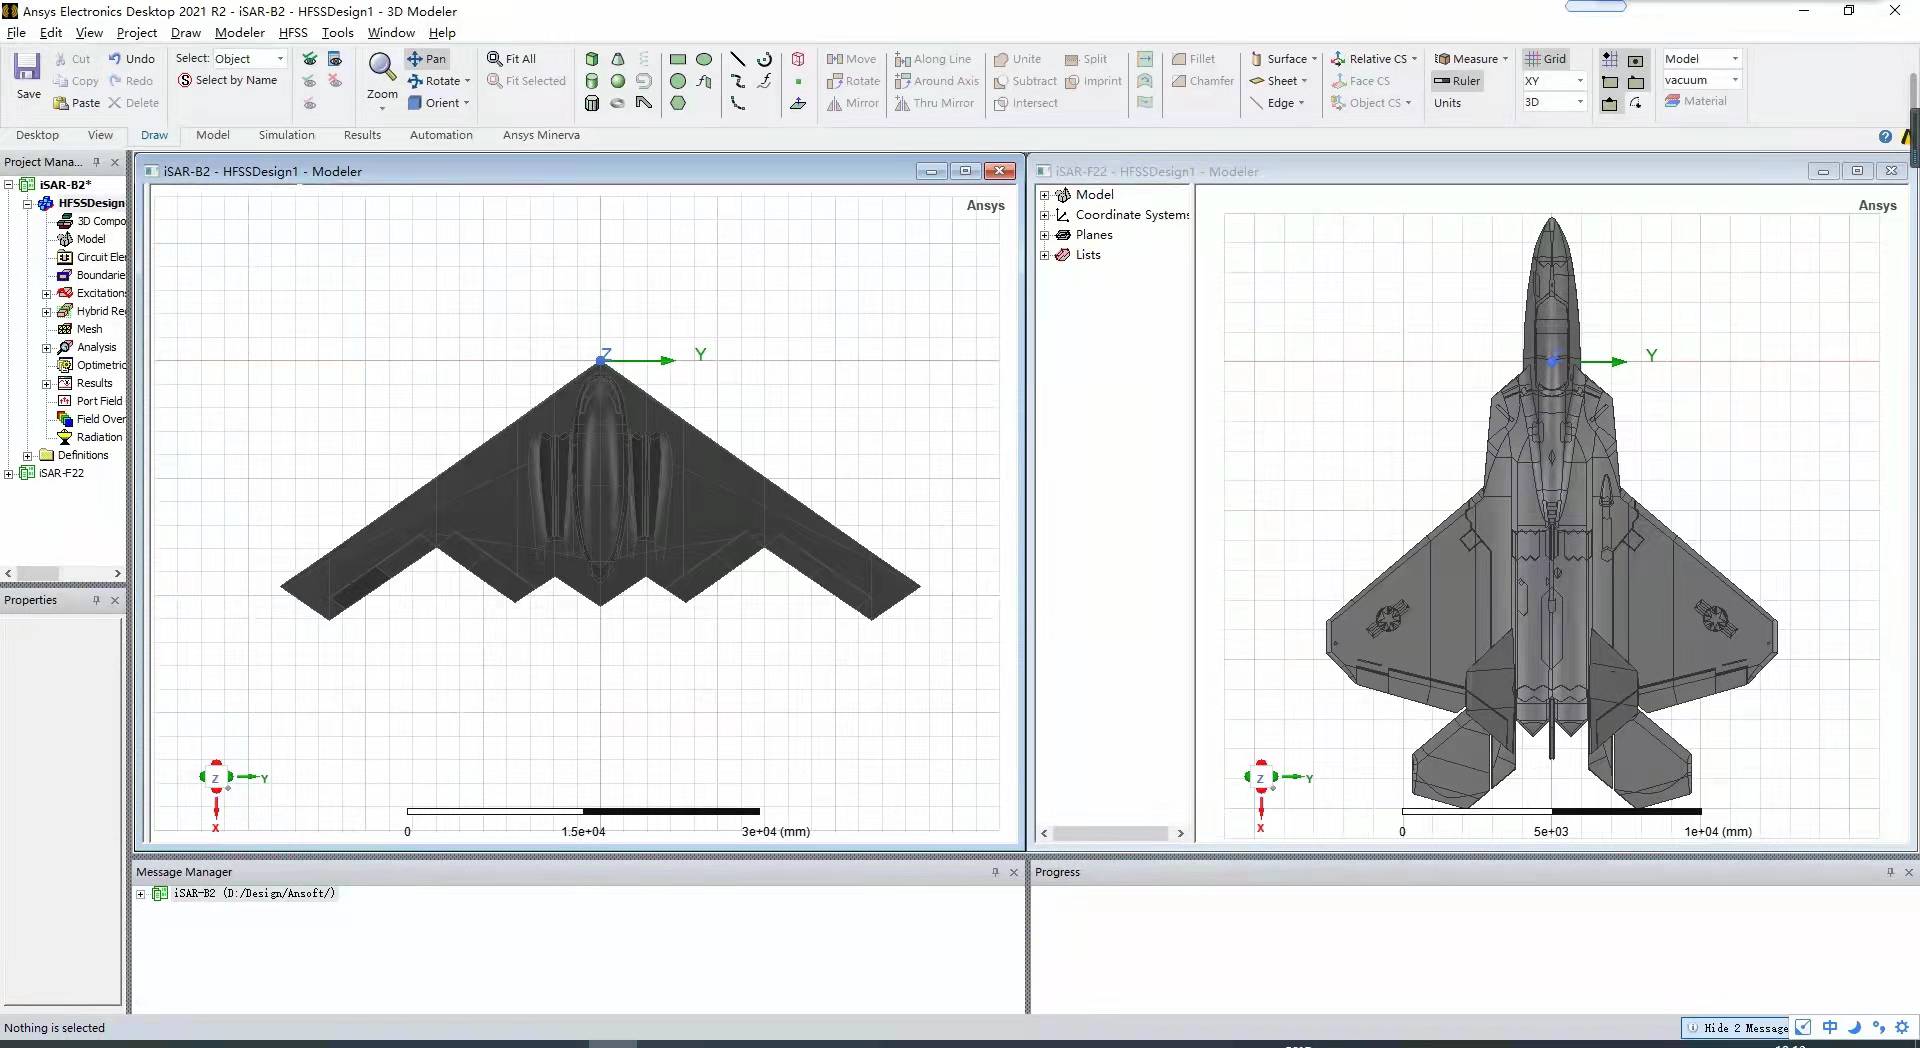
Task: Select the Draw regular polygon tool
Action: [678, 103]
